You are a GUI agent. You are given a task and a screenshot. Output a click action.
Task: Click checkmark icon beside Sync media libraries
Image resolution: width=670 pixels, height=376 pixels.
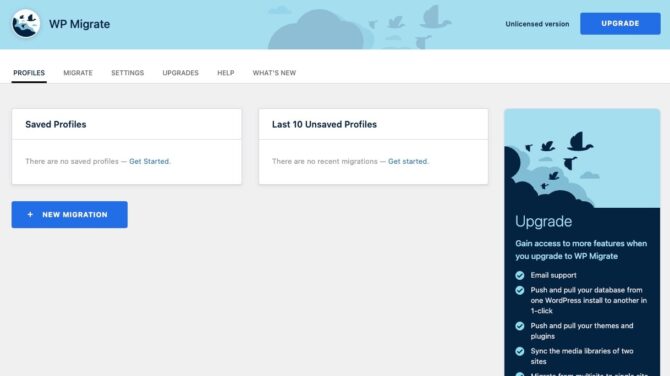tap(520, 351)
